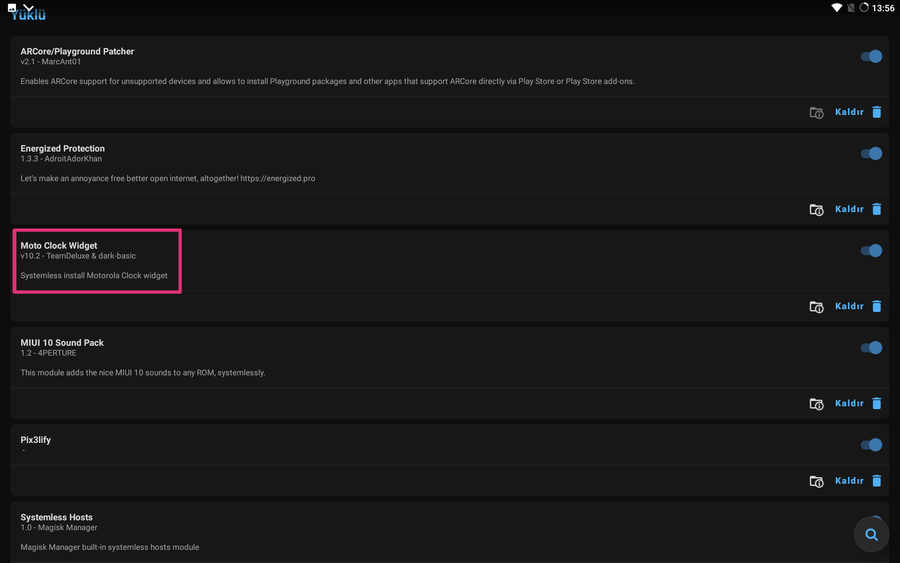Image resolution: width=900 pixels, height=563 pixels.
Task: Tap the floating search button
Action: (871, 534)
